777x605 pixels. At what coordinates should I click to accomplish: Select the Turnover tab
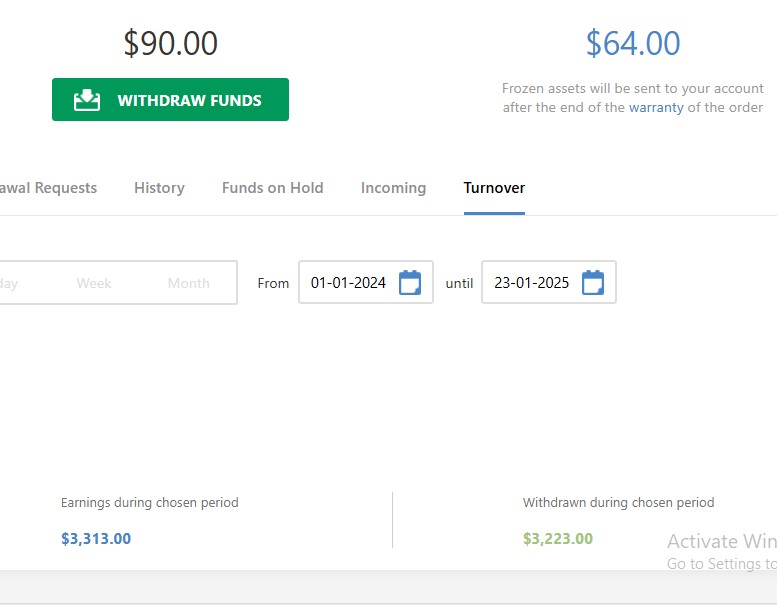[x=494, y=188]
